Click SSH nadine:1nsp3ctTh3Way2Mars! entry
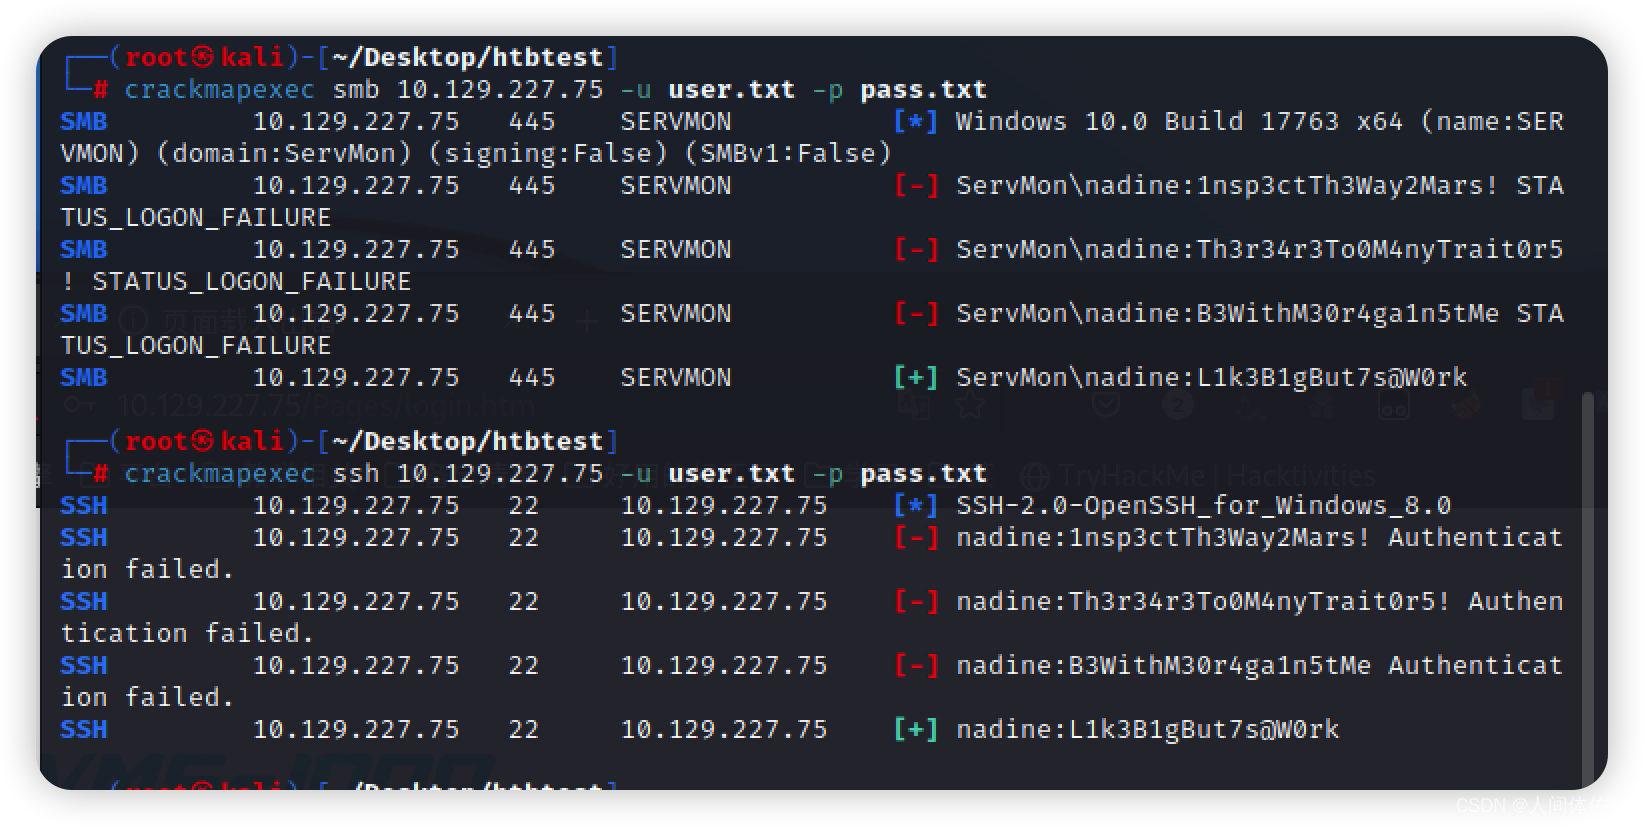1644x826 pixels. pos(1163,538)
